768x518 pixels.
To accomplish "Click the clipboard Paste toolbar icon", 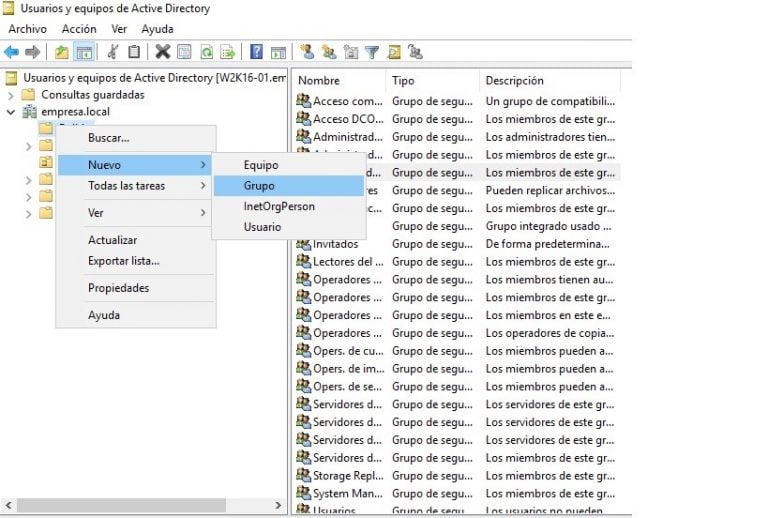I will click(x=134, y=51).
